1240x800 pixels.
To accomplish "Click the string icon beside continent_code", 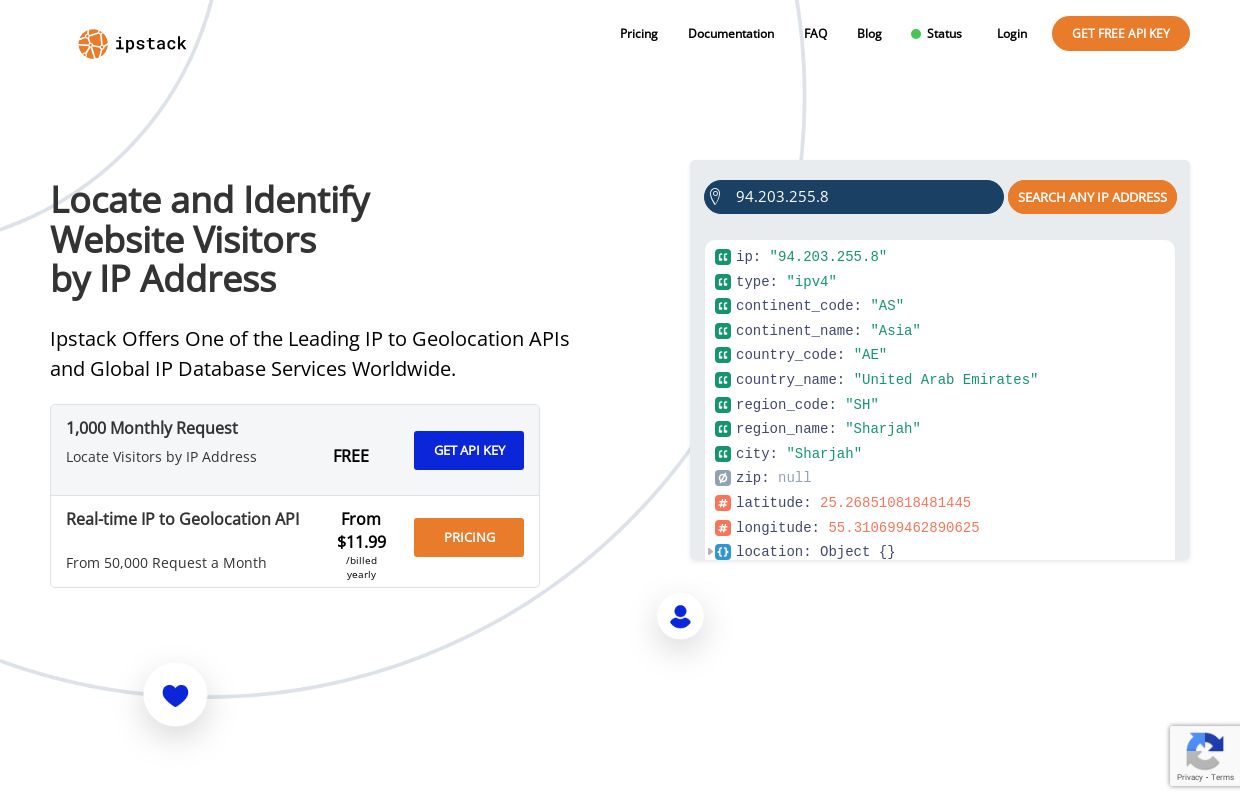I will (723, 306).
